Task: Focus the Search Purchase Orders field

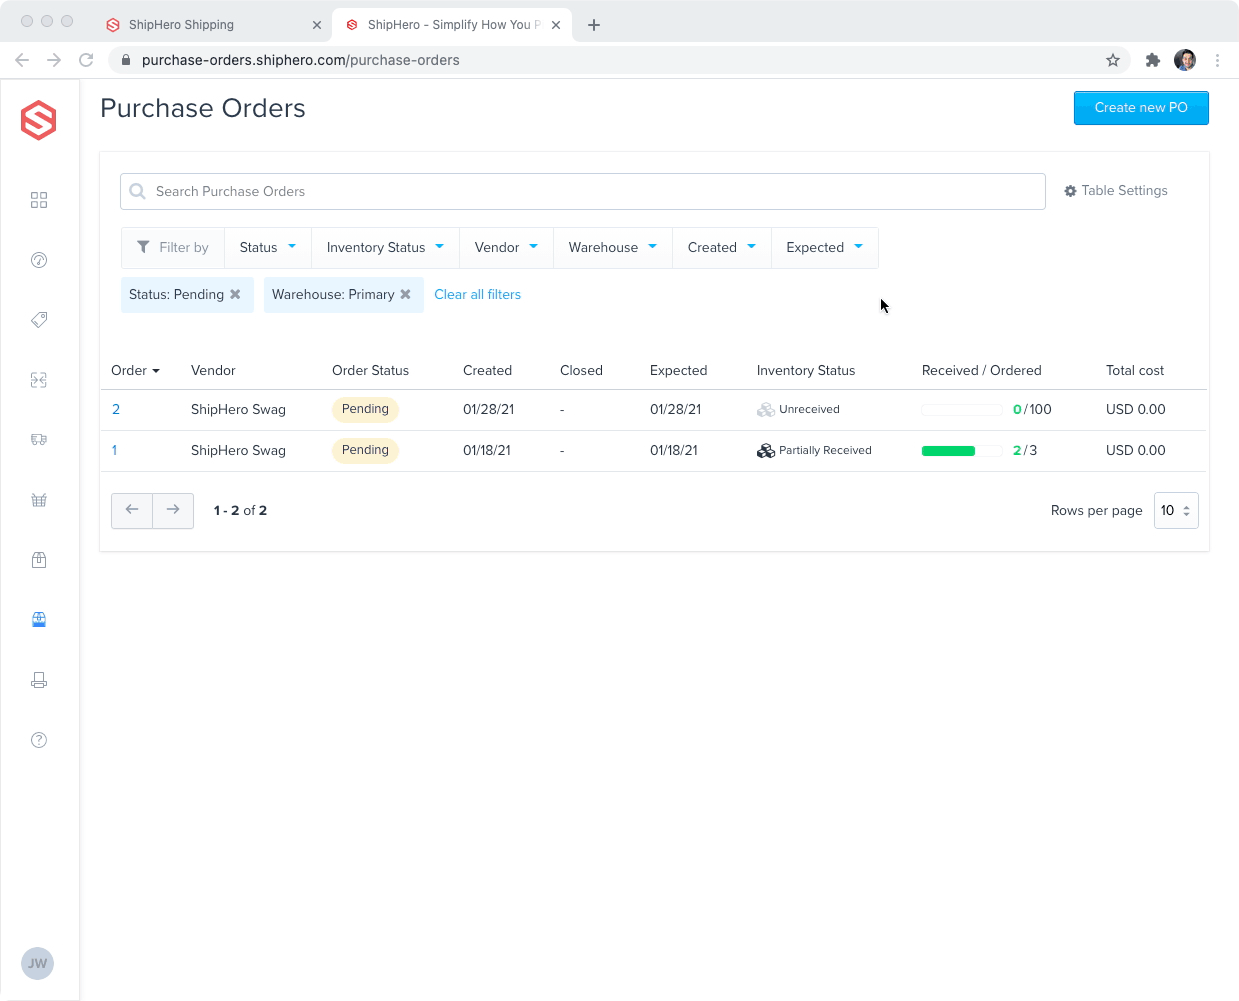Action: tap(583, 191)
